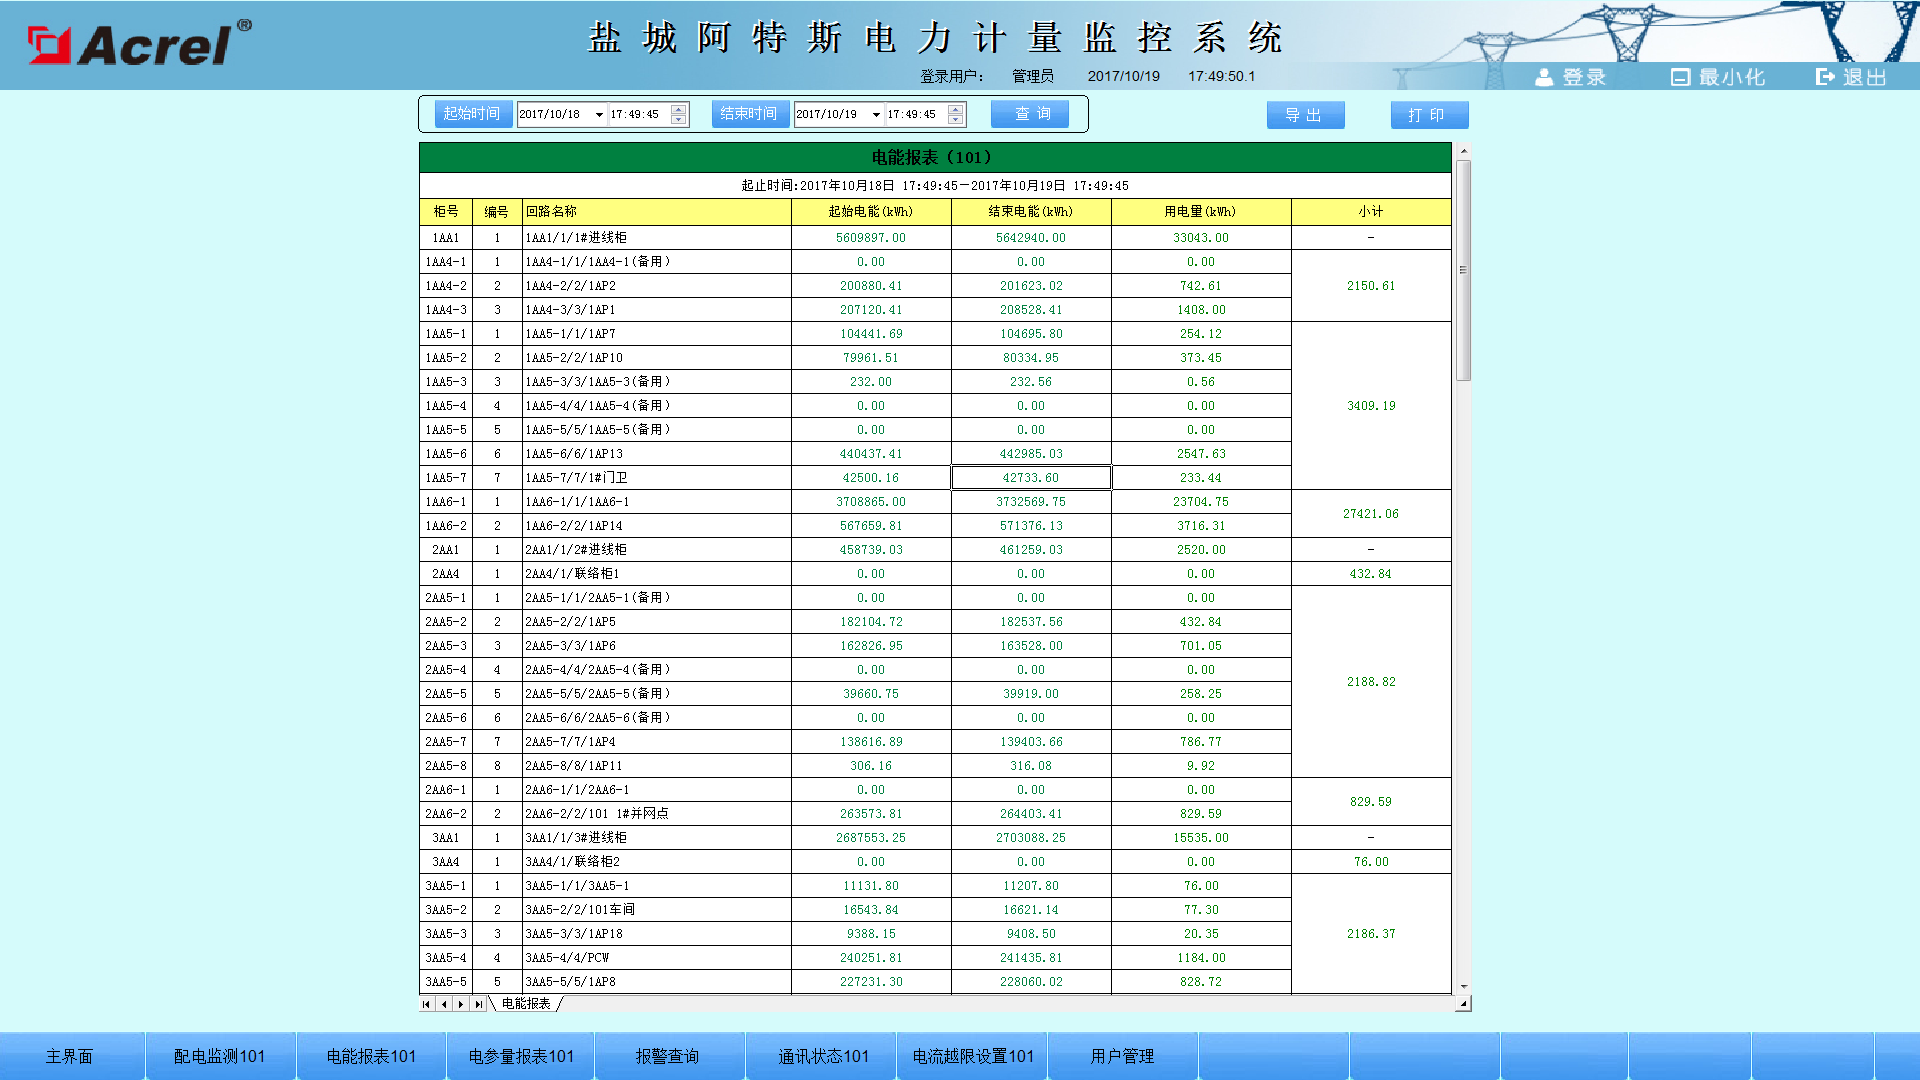Select the 电能报表 sheet tab
Viewport: 1920px width, 1080px height.
[527, 1004]
